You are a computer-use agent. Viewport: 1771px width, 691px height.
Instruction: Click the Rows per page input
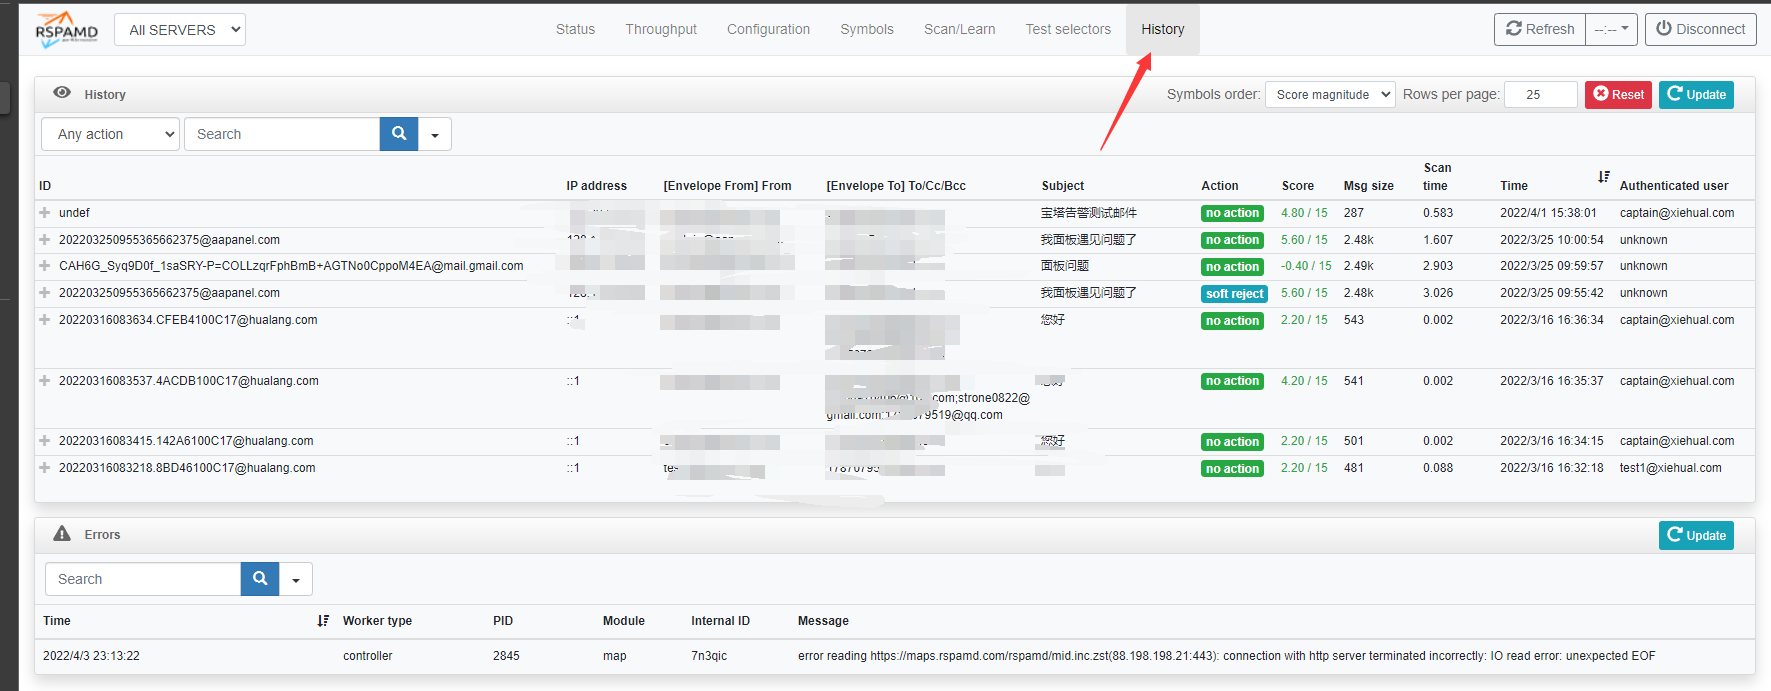pos(1541,94)
